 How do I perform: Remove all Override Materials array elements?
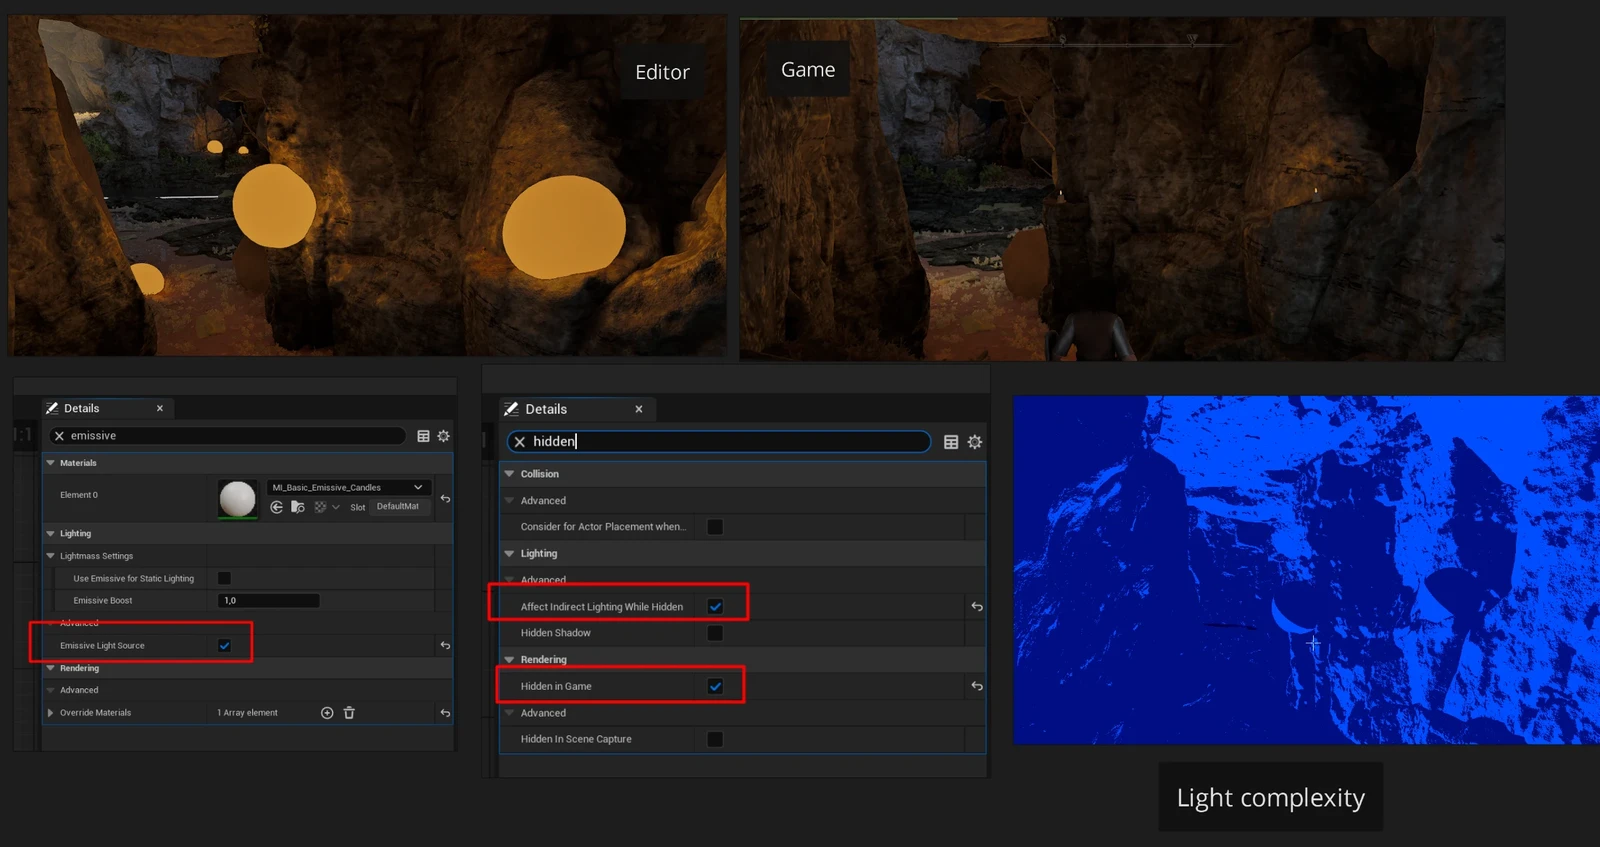(x=349, y=713)
